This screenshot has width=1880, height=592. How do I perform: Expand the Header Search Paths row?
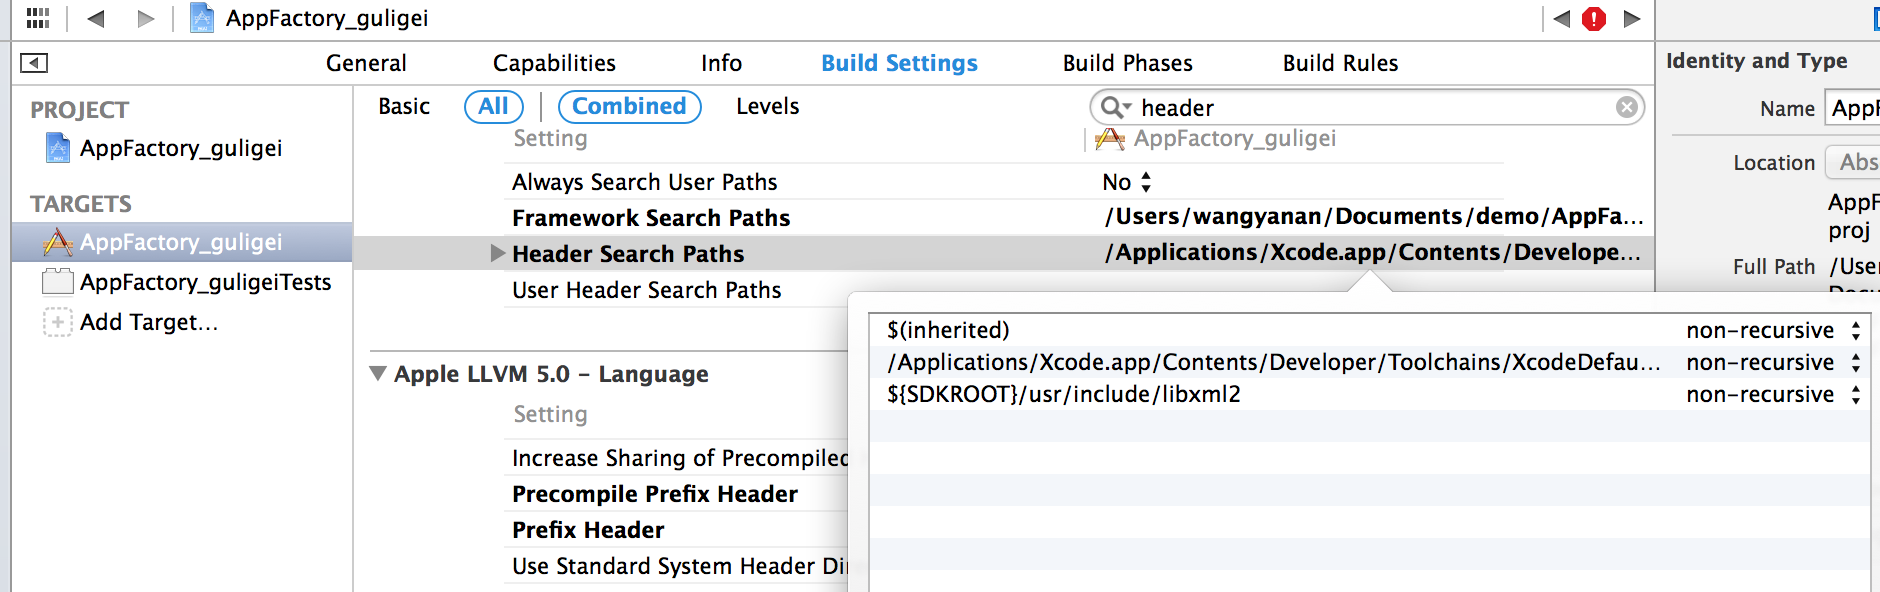click(498, 253)
